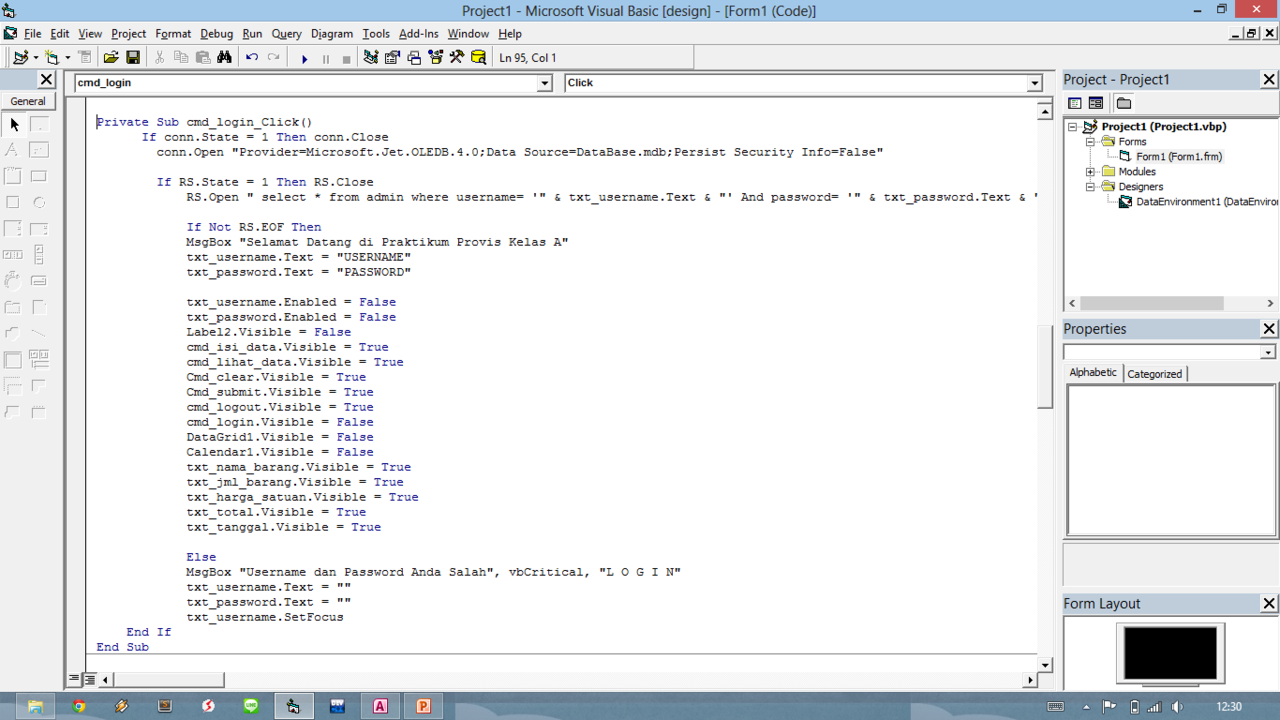Screen dimensions: 1280x720
Task: Expand the Modules folder
Action: (1092, 172)
